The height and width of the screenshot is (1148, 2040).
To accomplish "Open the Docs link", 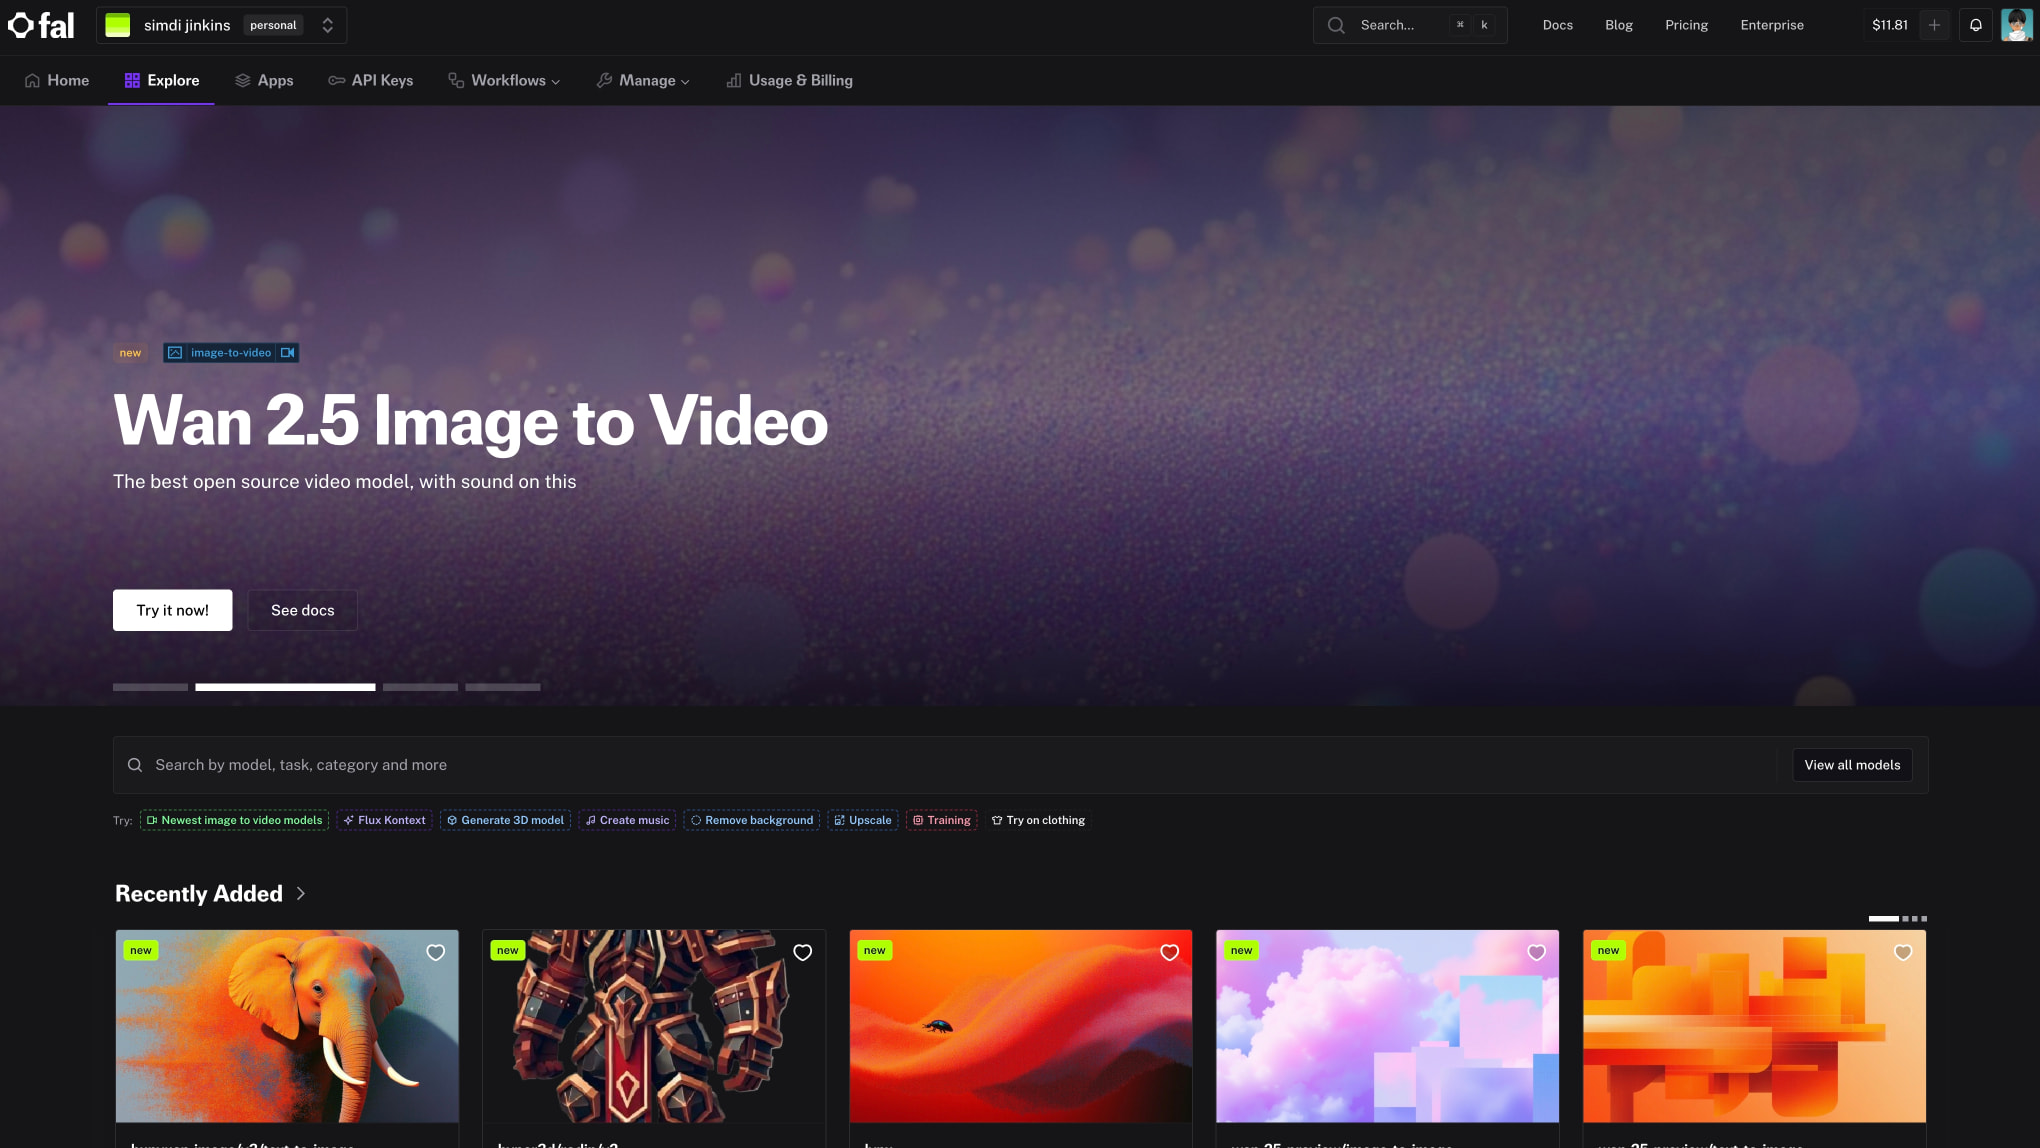I will pyautogui.click(x=1557, y=25).
